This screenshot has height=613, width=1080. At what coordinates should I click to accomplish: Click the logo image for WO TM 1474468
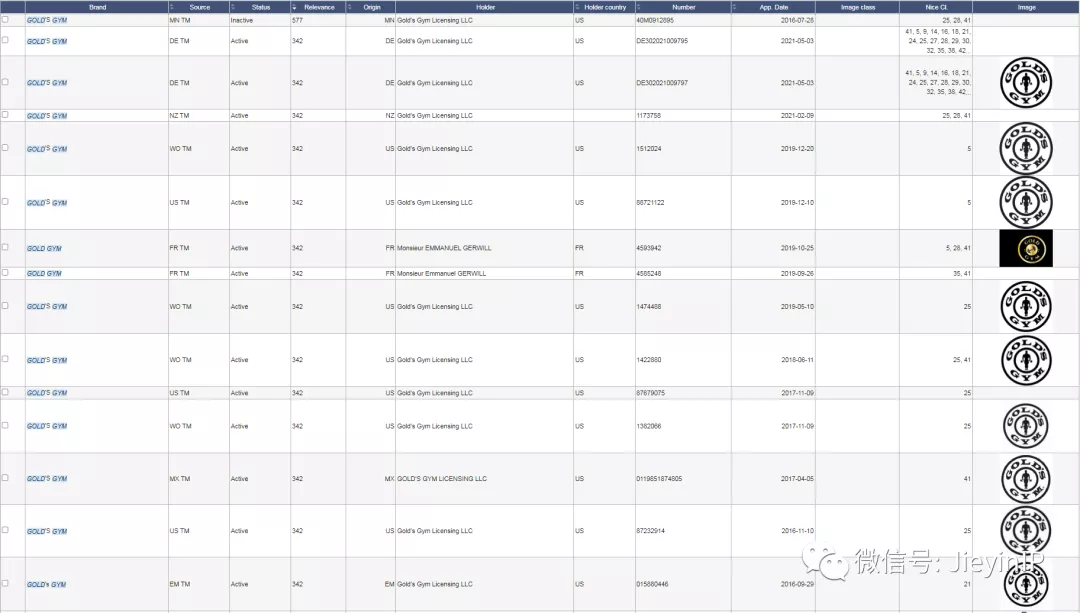tap(1026, 306)
